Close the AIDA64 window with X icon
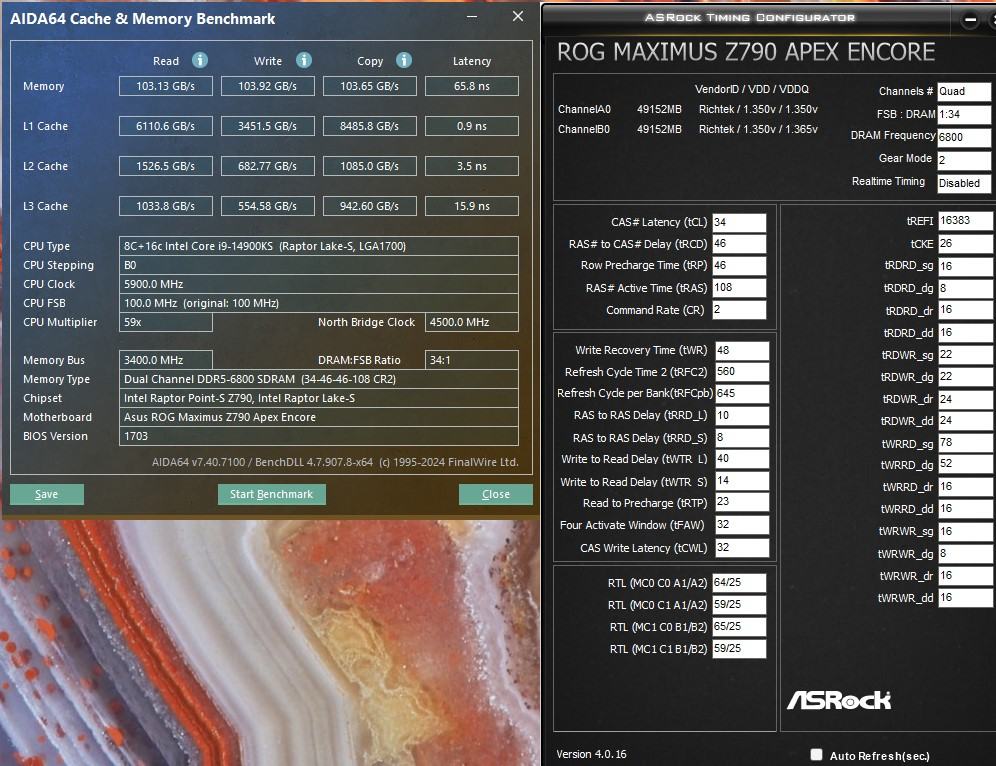Viewport: 996px width, 766px height. [518, 17]
